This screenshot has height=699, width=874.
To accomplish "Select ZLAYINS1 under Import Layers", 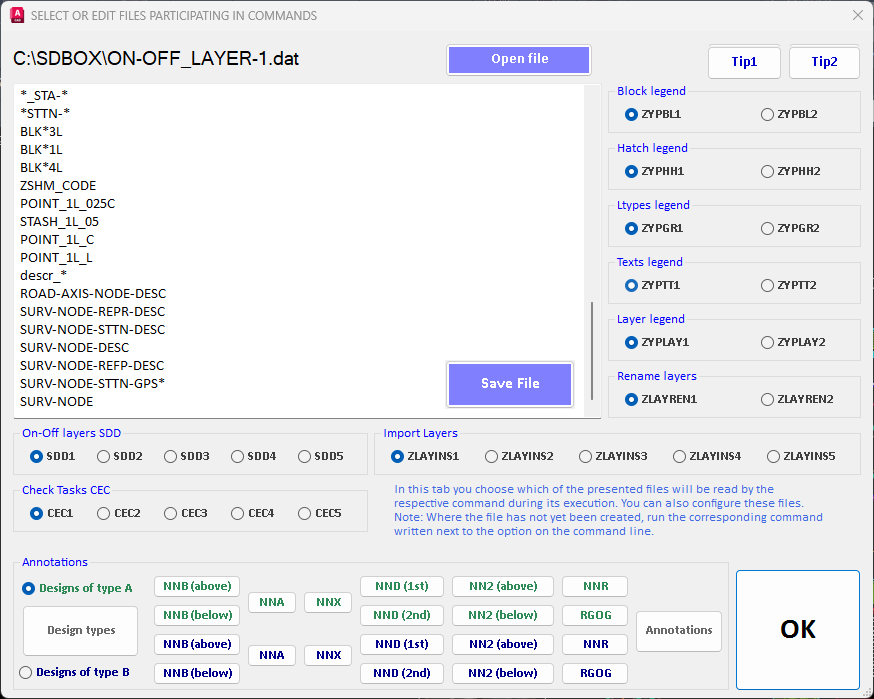I will (425, 457).
